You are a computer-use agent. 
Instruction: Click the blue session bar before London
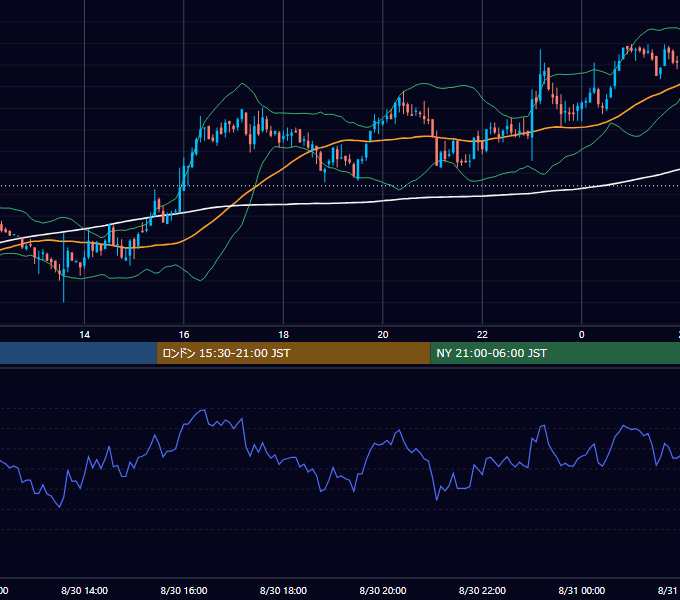pyautogui.click(x=78, y=353)
